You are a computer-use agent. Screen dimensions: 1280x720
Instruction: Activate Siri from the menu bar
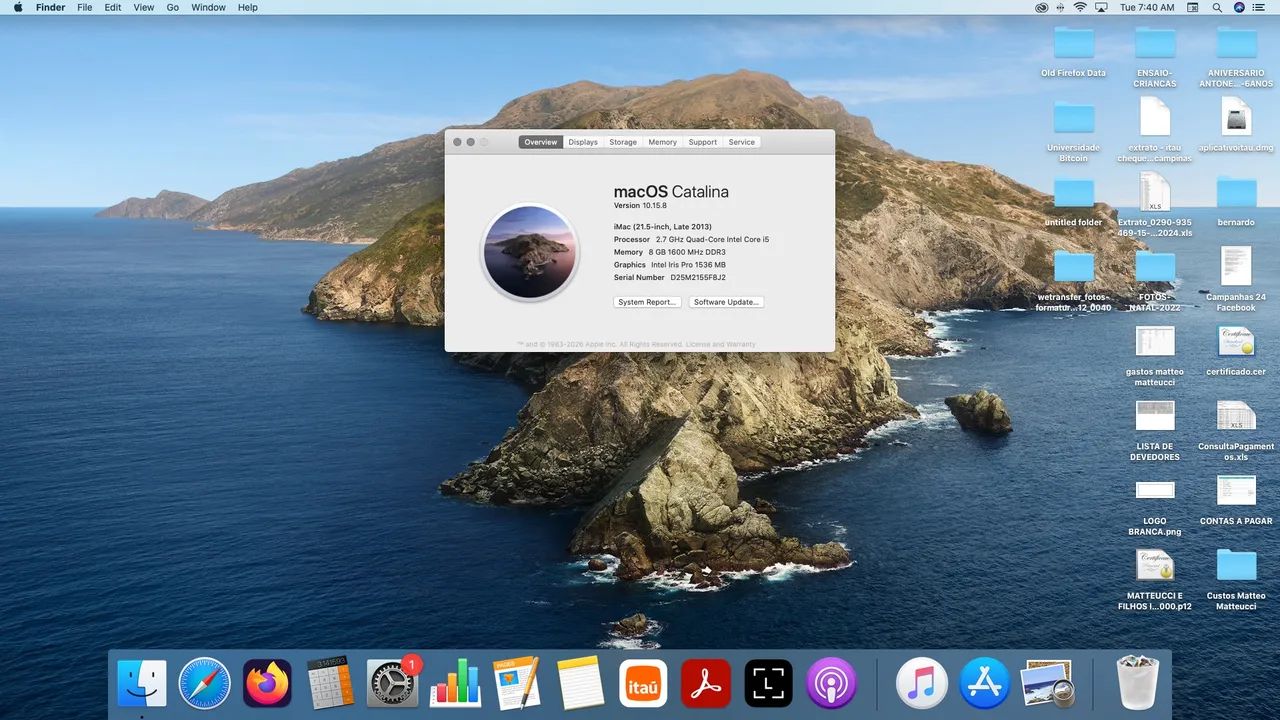(x=1239, y=7)
